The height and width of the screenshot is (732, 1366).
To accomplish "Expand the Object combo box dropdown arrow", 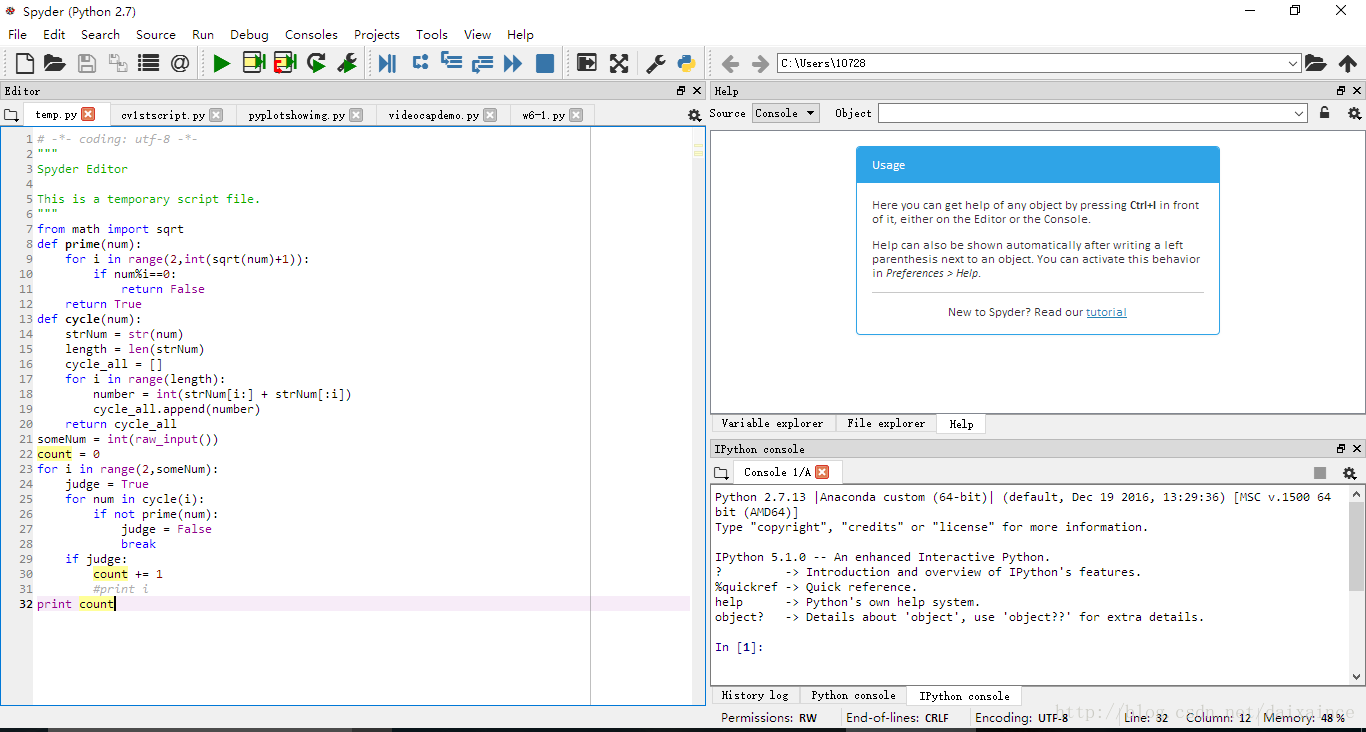I will pyautogui.click(x=1299, y=113).
